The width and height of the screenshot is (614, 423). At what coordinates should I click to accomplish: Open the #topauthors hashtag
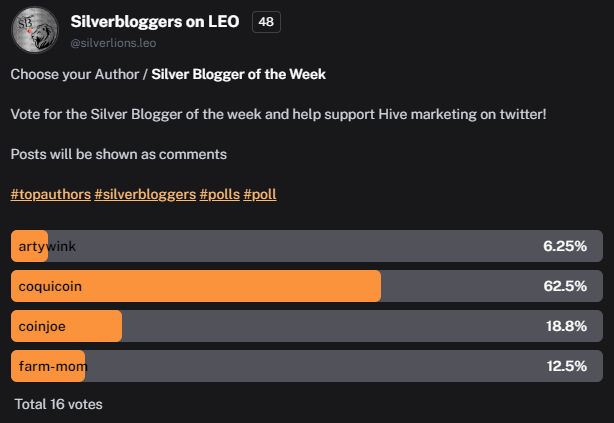(51, 194)
